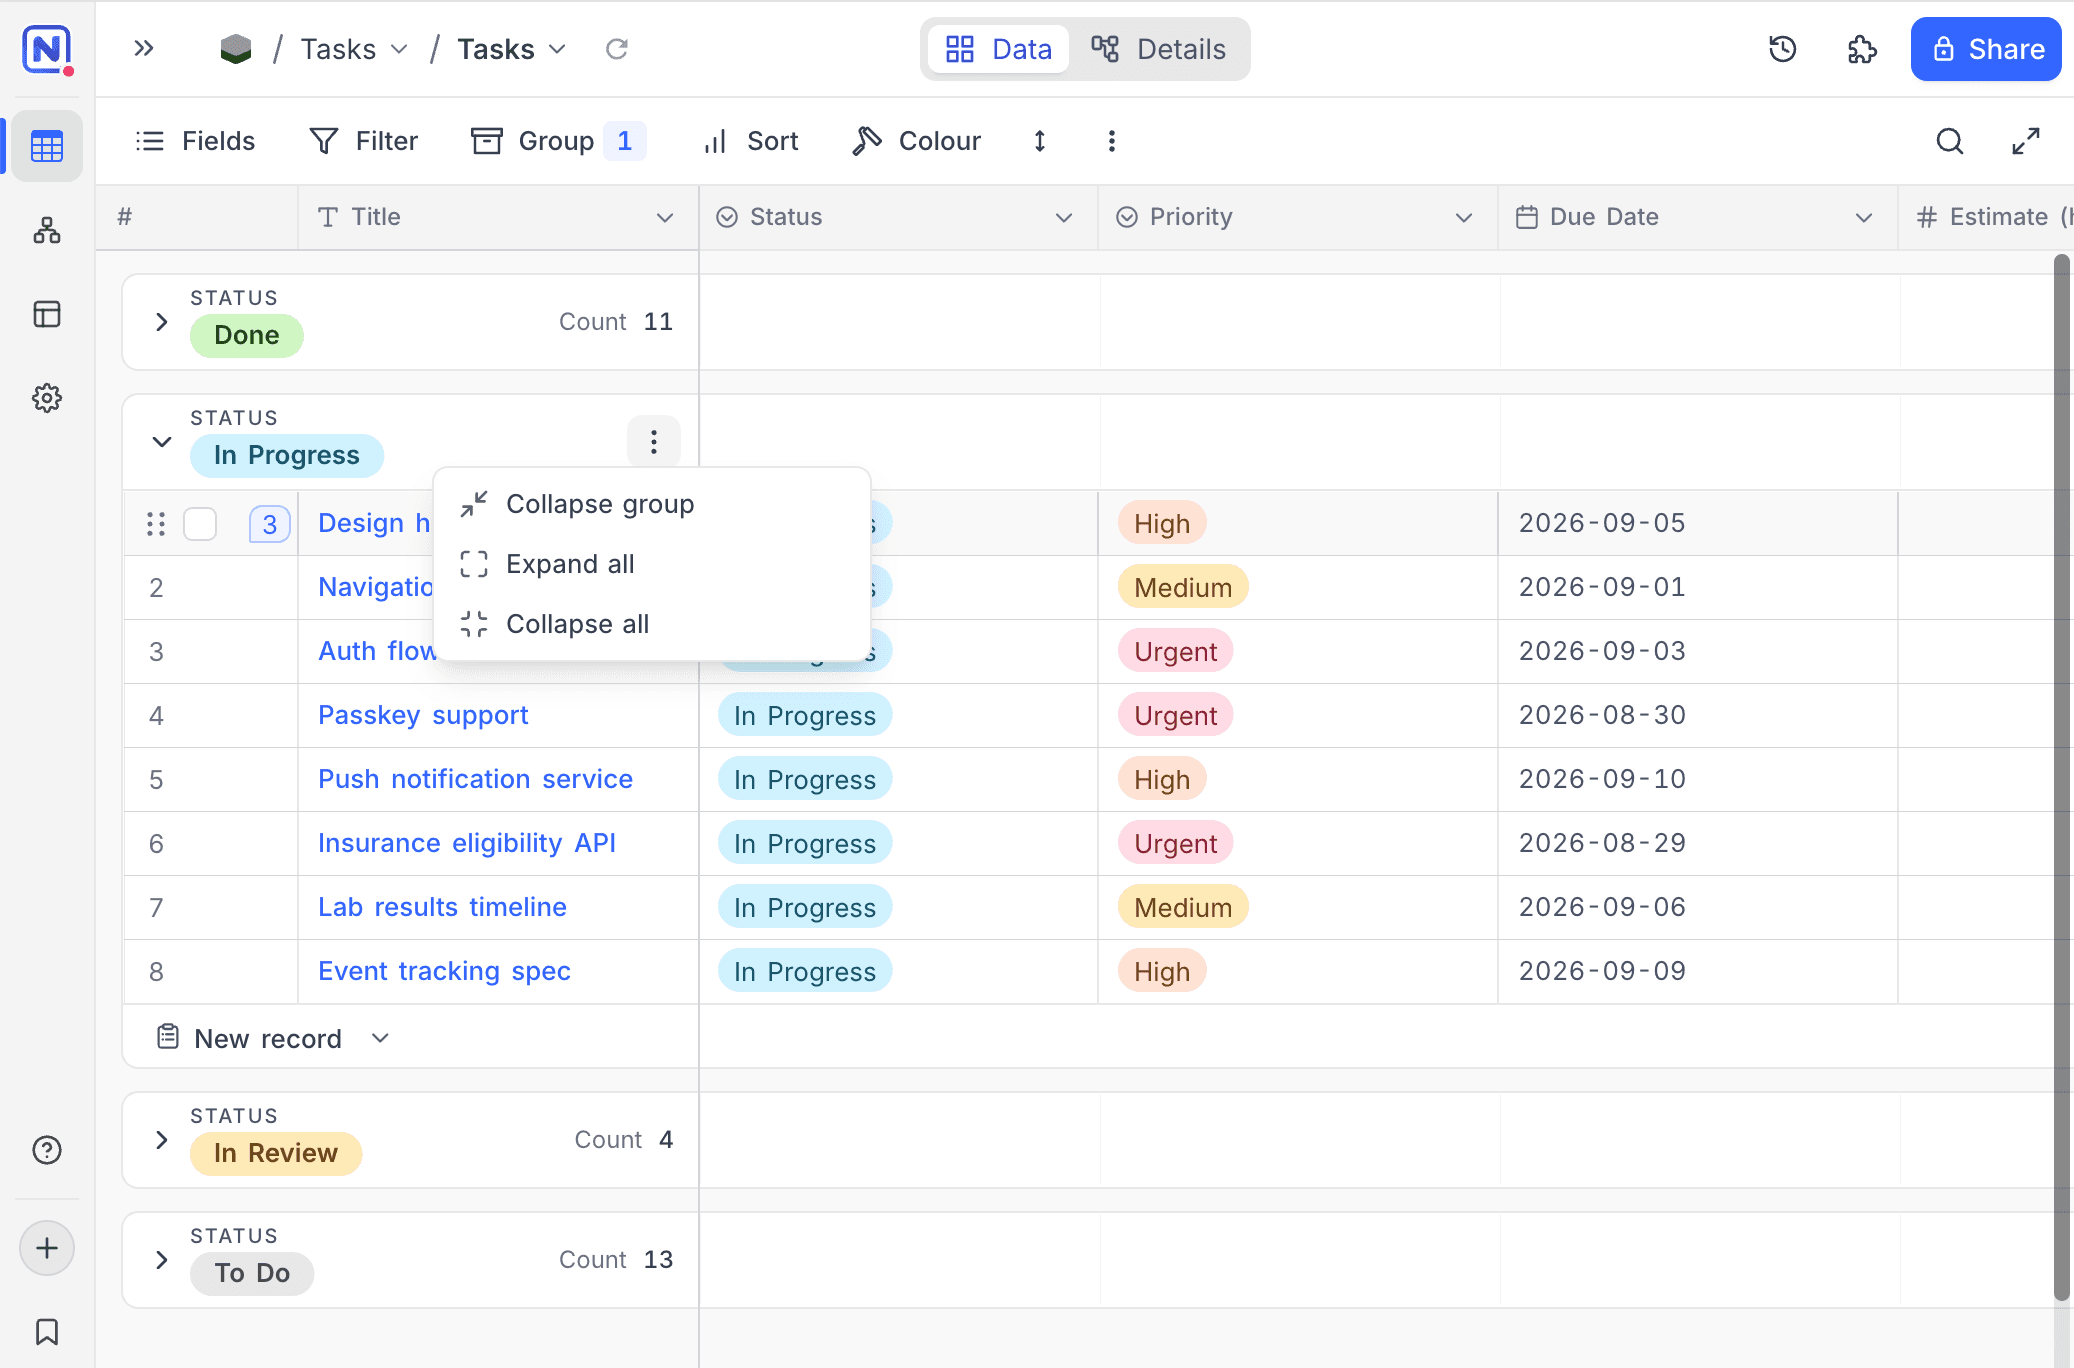The width and height of the screenshot is (2074, 1368).
Task: Open the New record dropdown arrow
Action: tap(380, 1038)
